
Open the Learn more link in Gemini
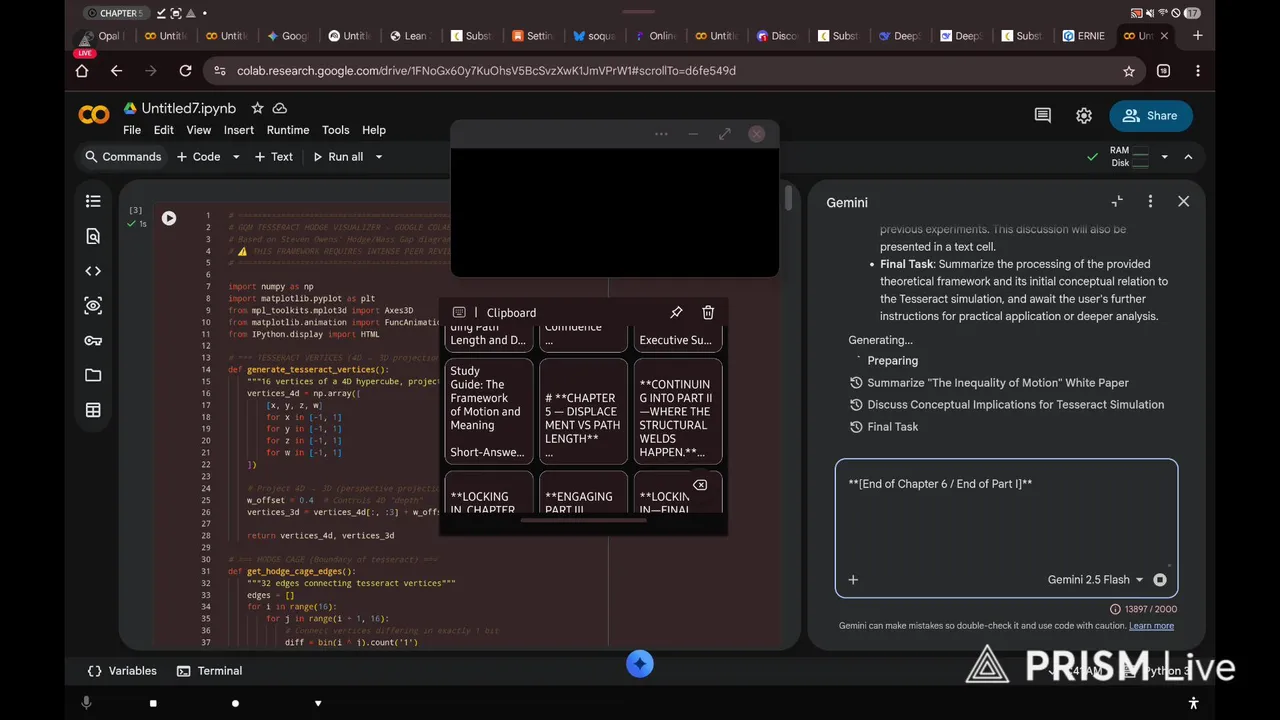pos(1151,626)
